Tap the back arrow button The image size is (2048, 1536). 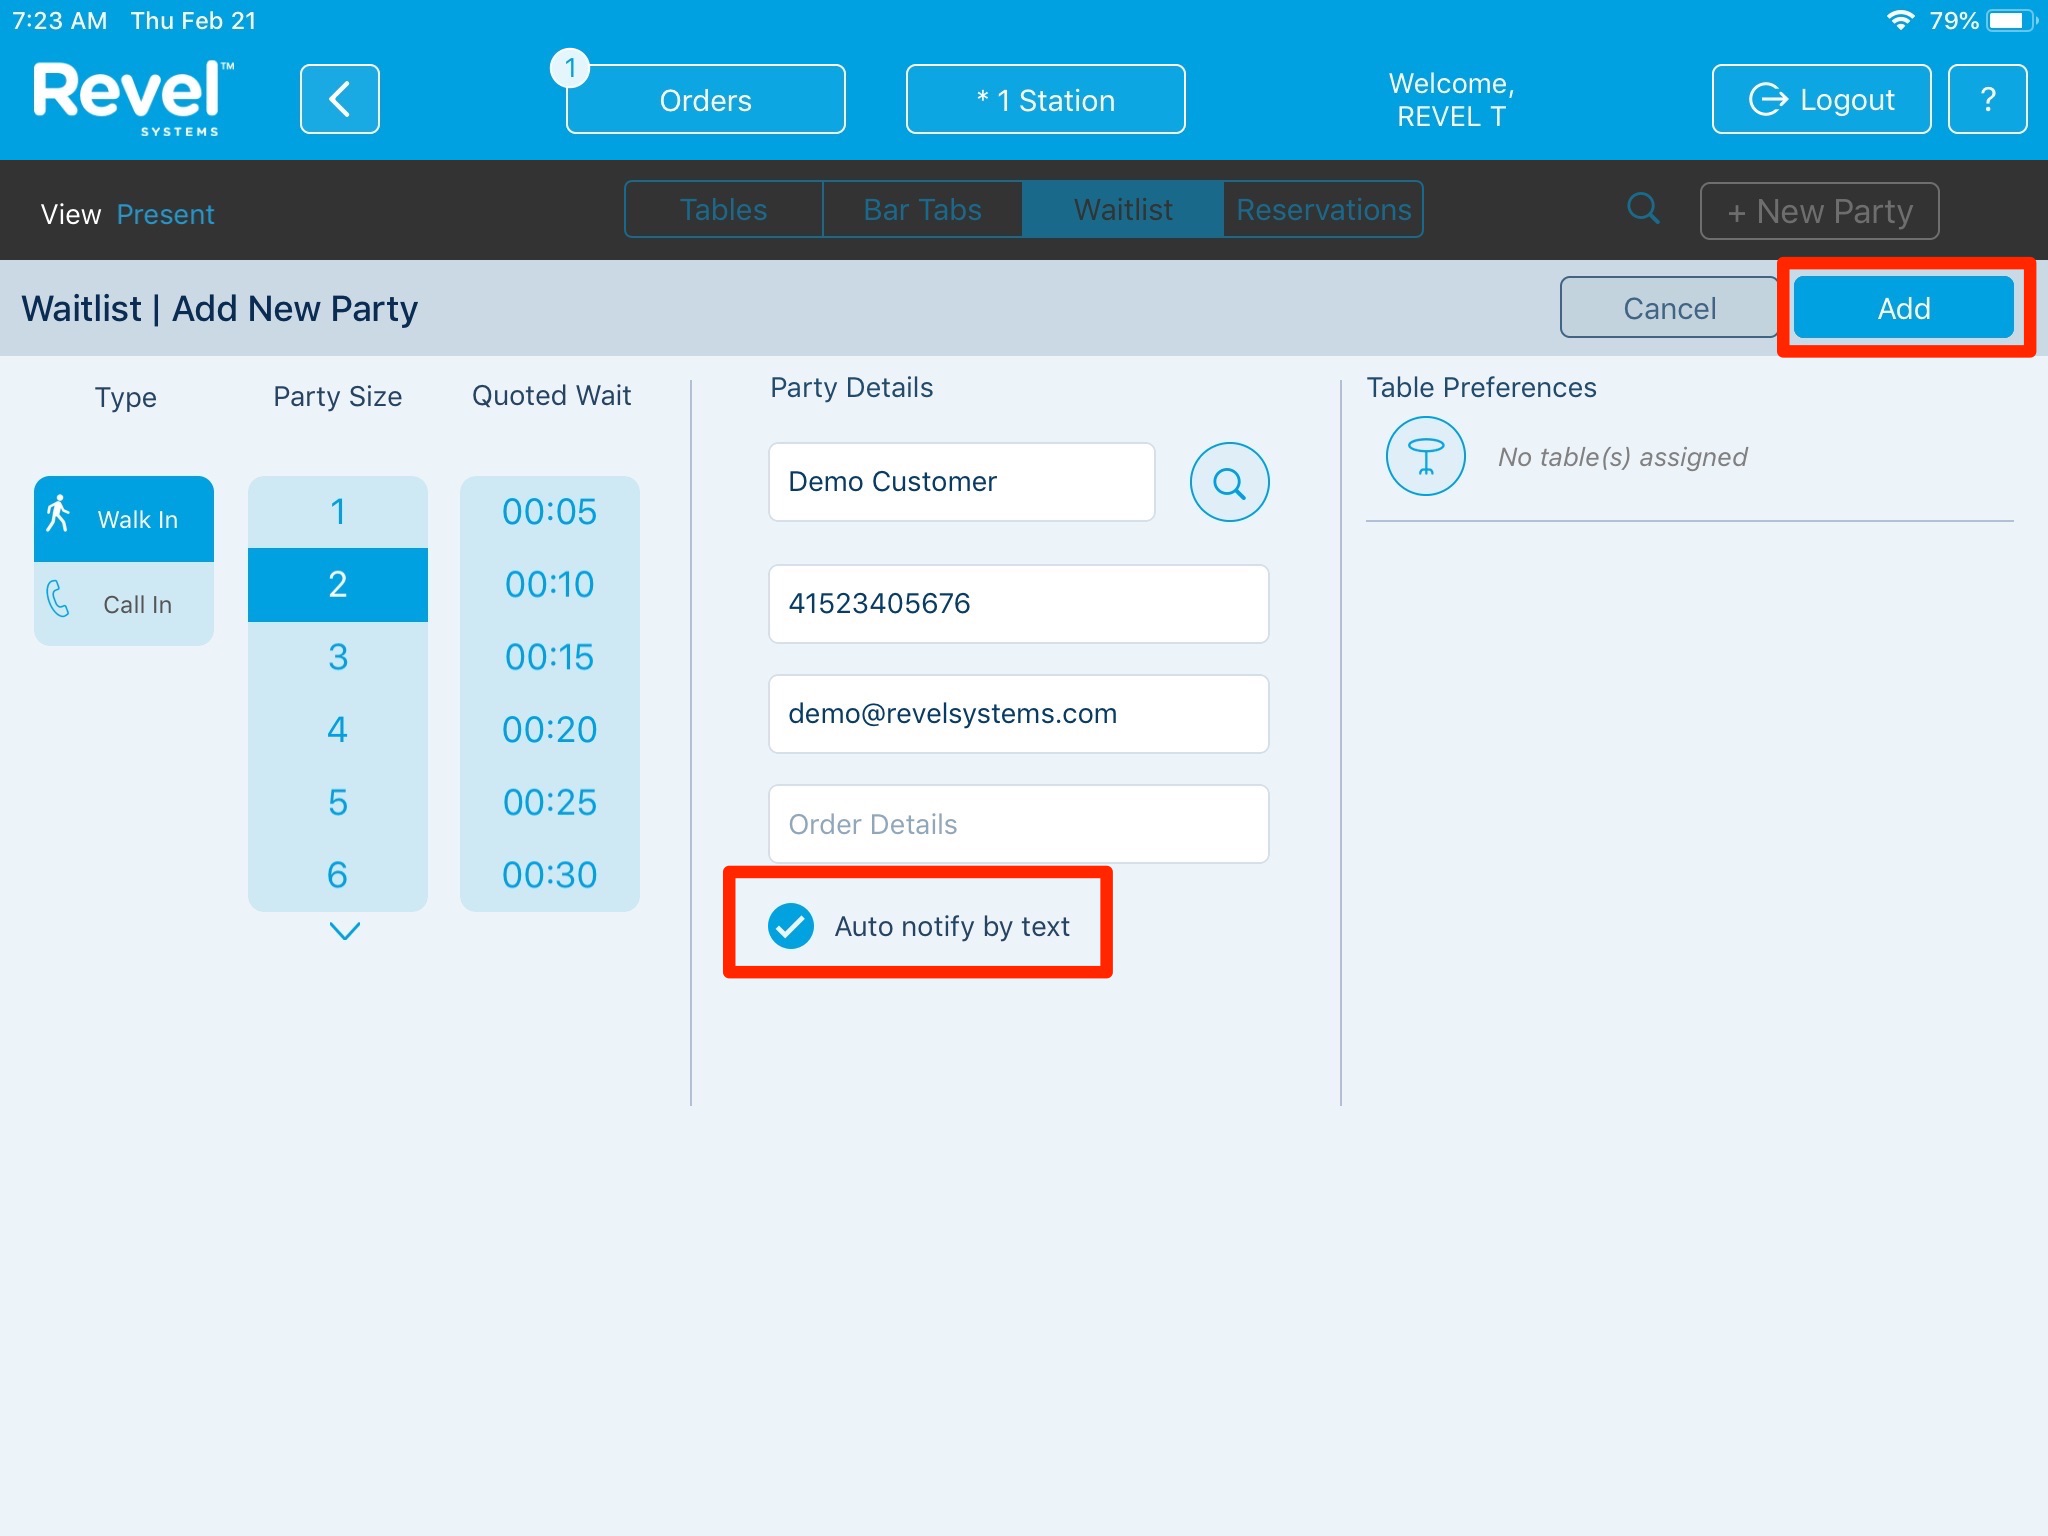pyautogui.click(x=339, y=99)
